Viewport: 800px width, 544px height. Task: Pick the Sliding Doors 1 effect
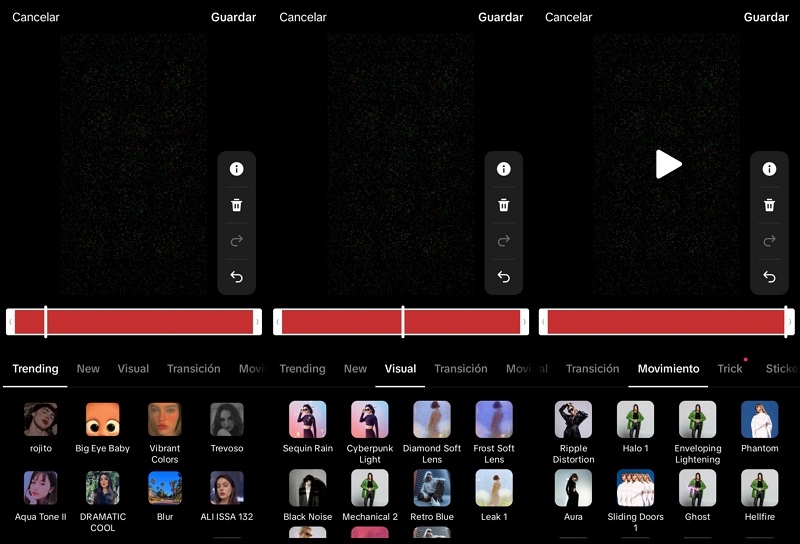point(635,488)
